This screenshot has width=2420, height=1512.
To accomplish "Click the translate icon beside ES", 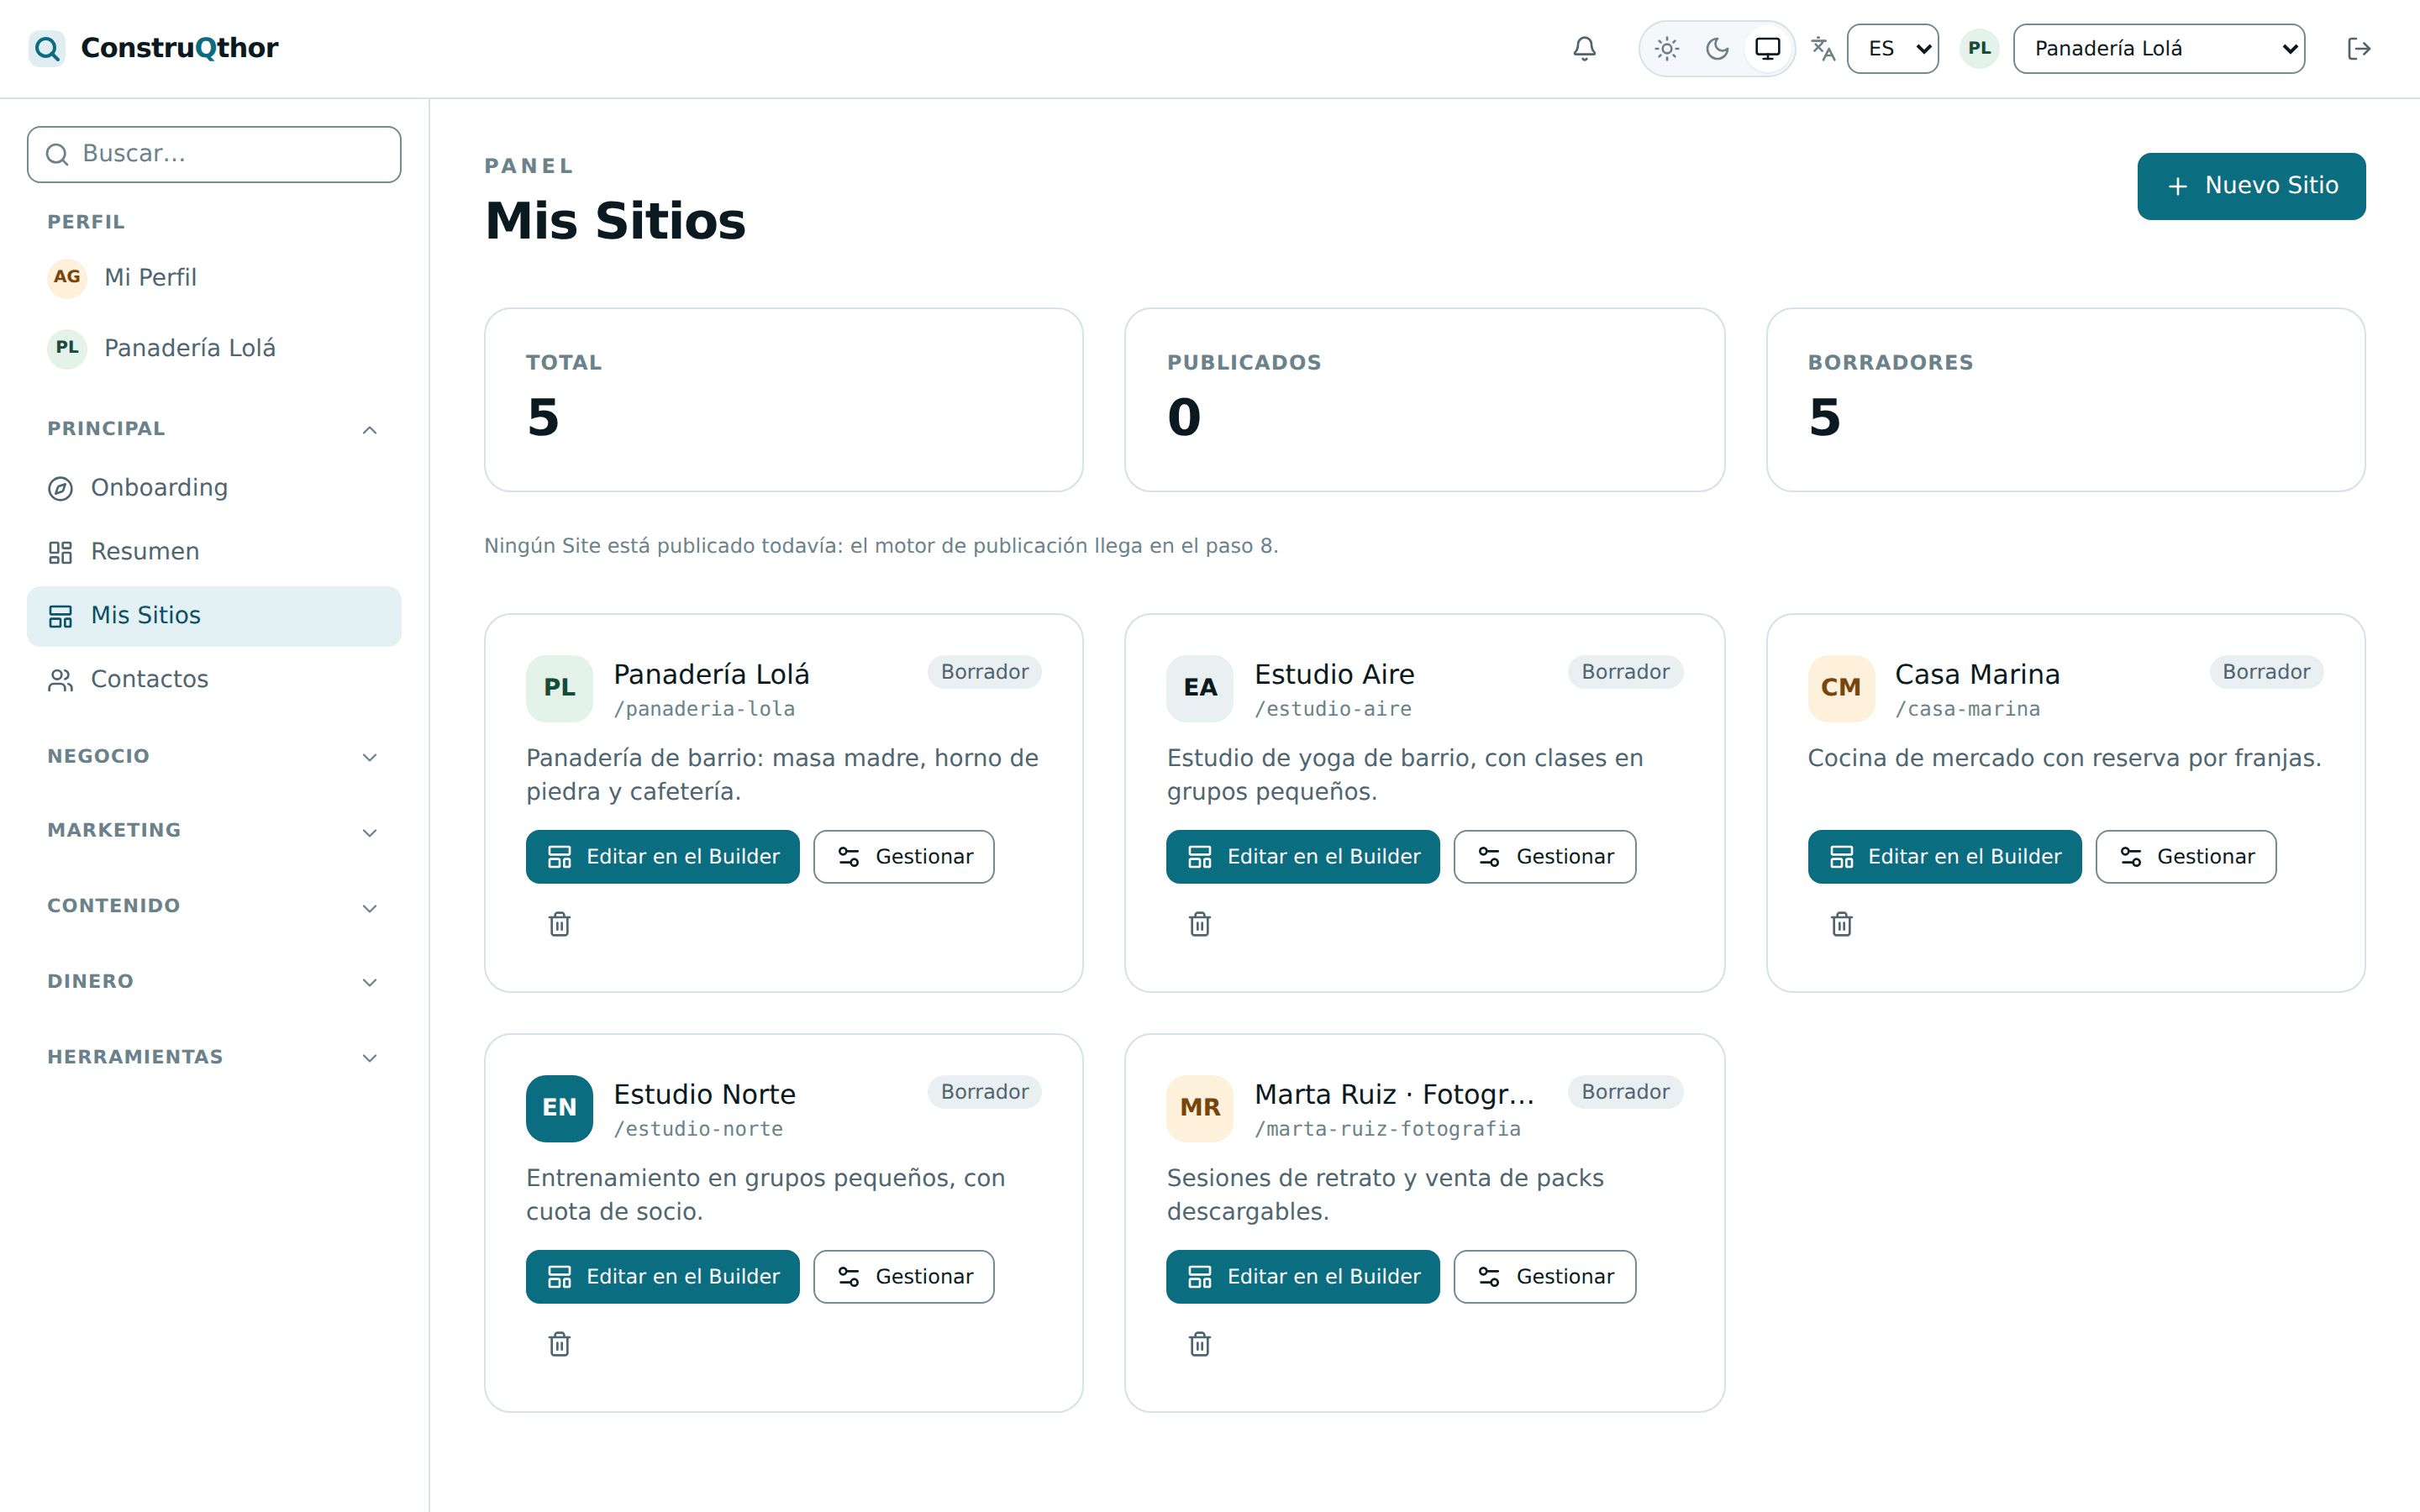I will (x=1823, y=48).
